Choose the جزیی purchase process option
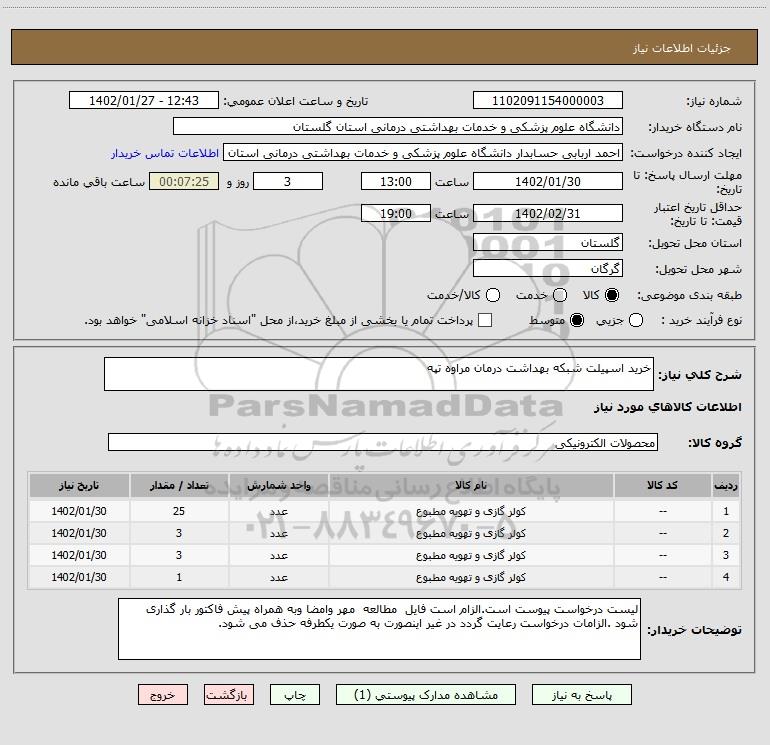 pos(636,320)
